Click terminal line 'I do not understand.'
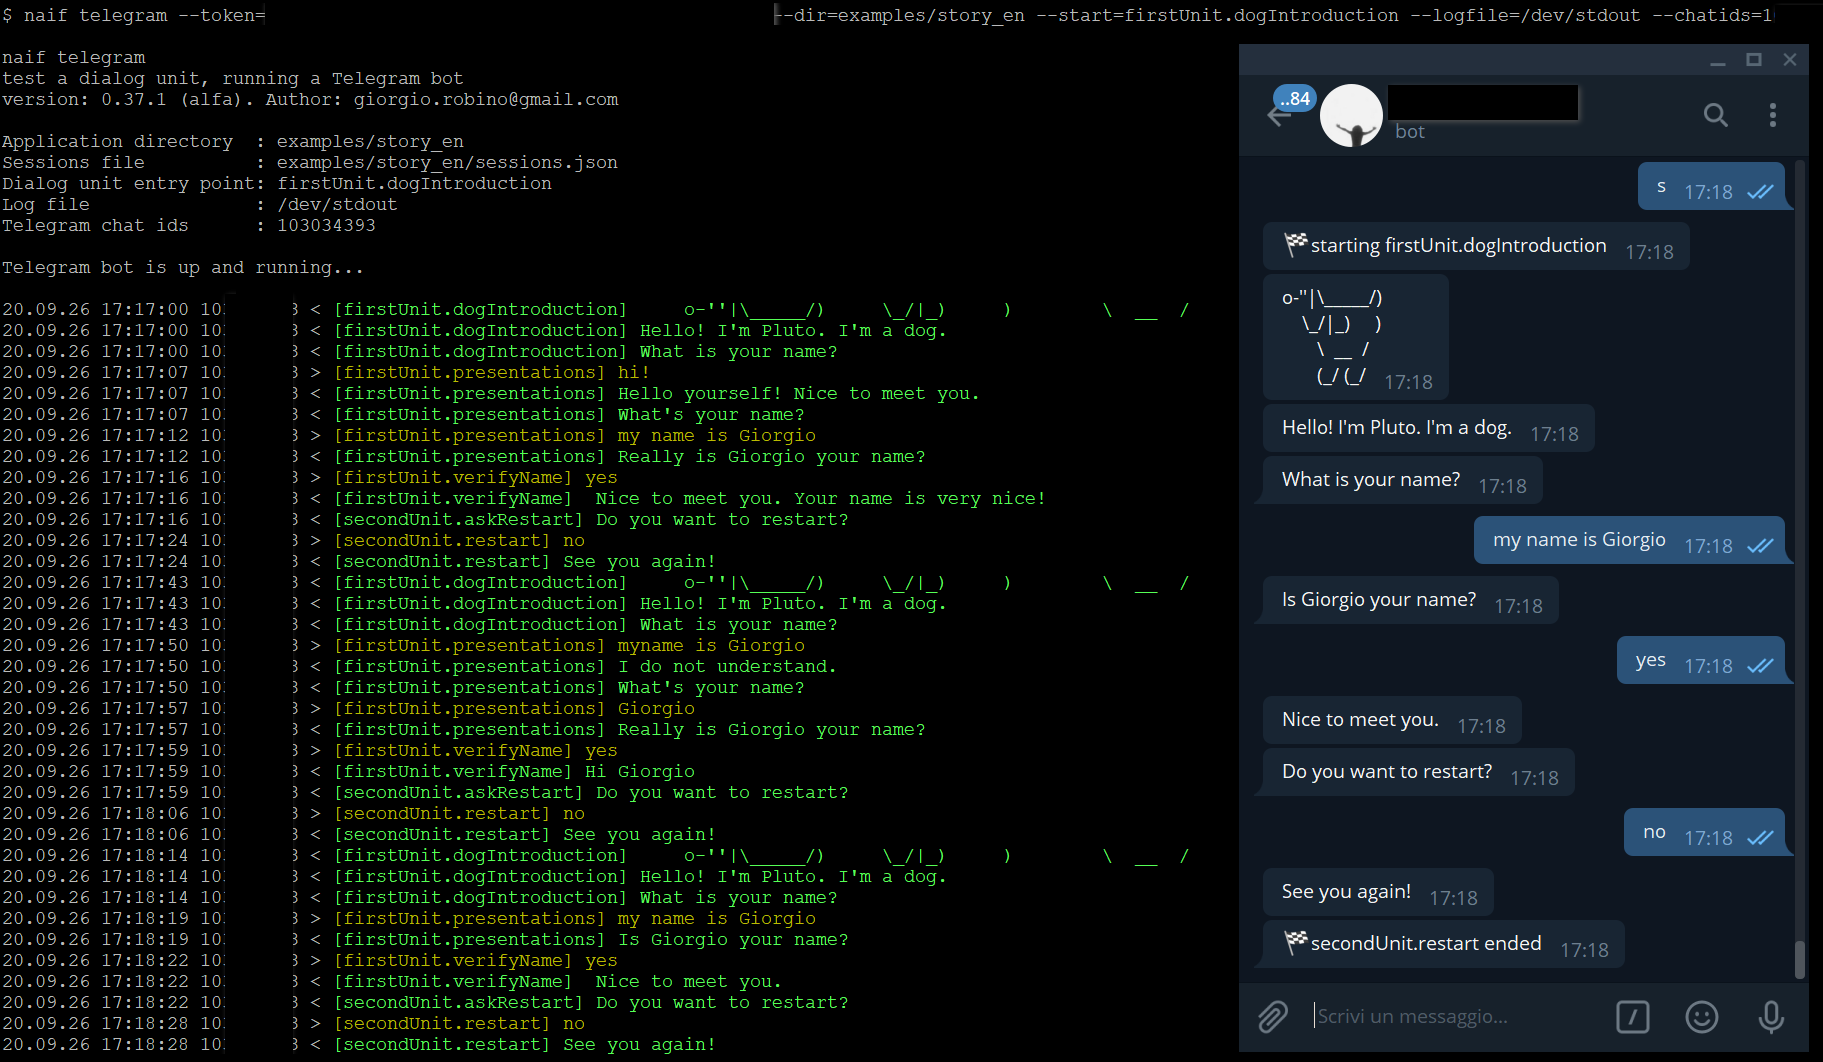The height and width of the screenshot is (1062, 1823). tap(727, 667)
